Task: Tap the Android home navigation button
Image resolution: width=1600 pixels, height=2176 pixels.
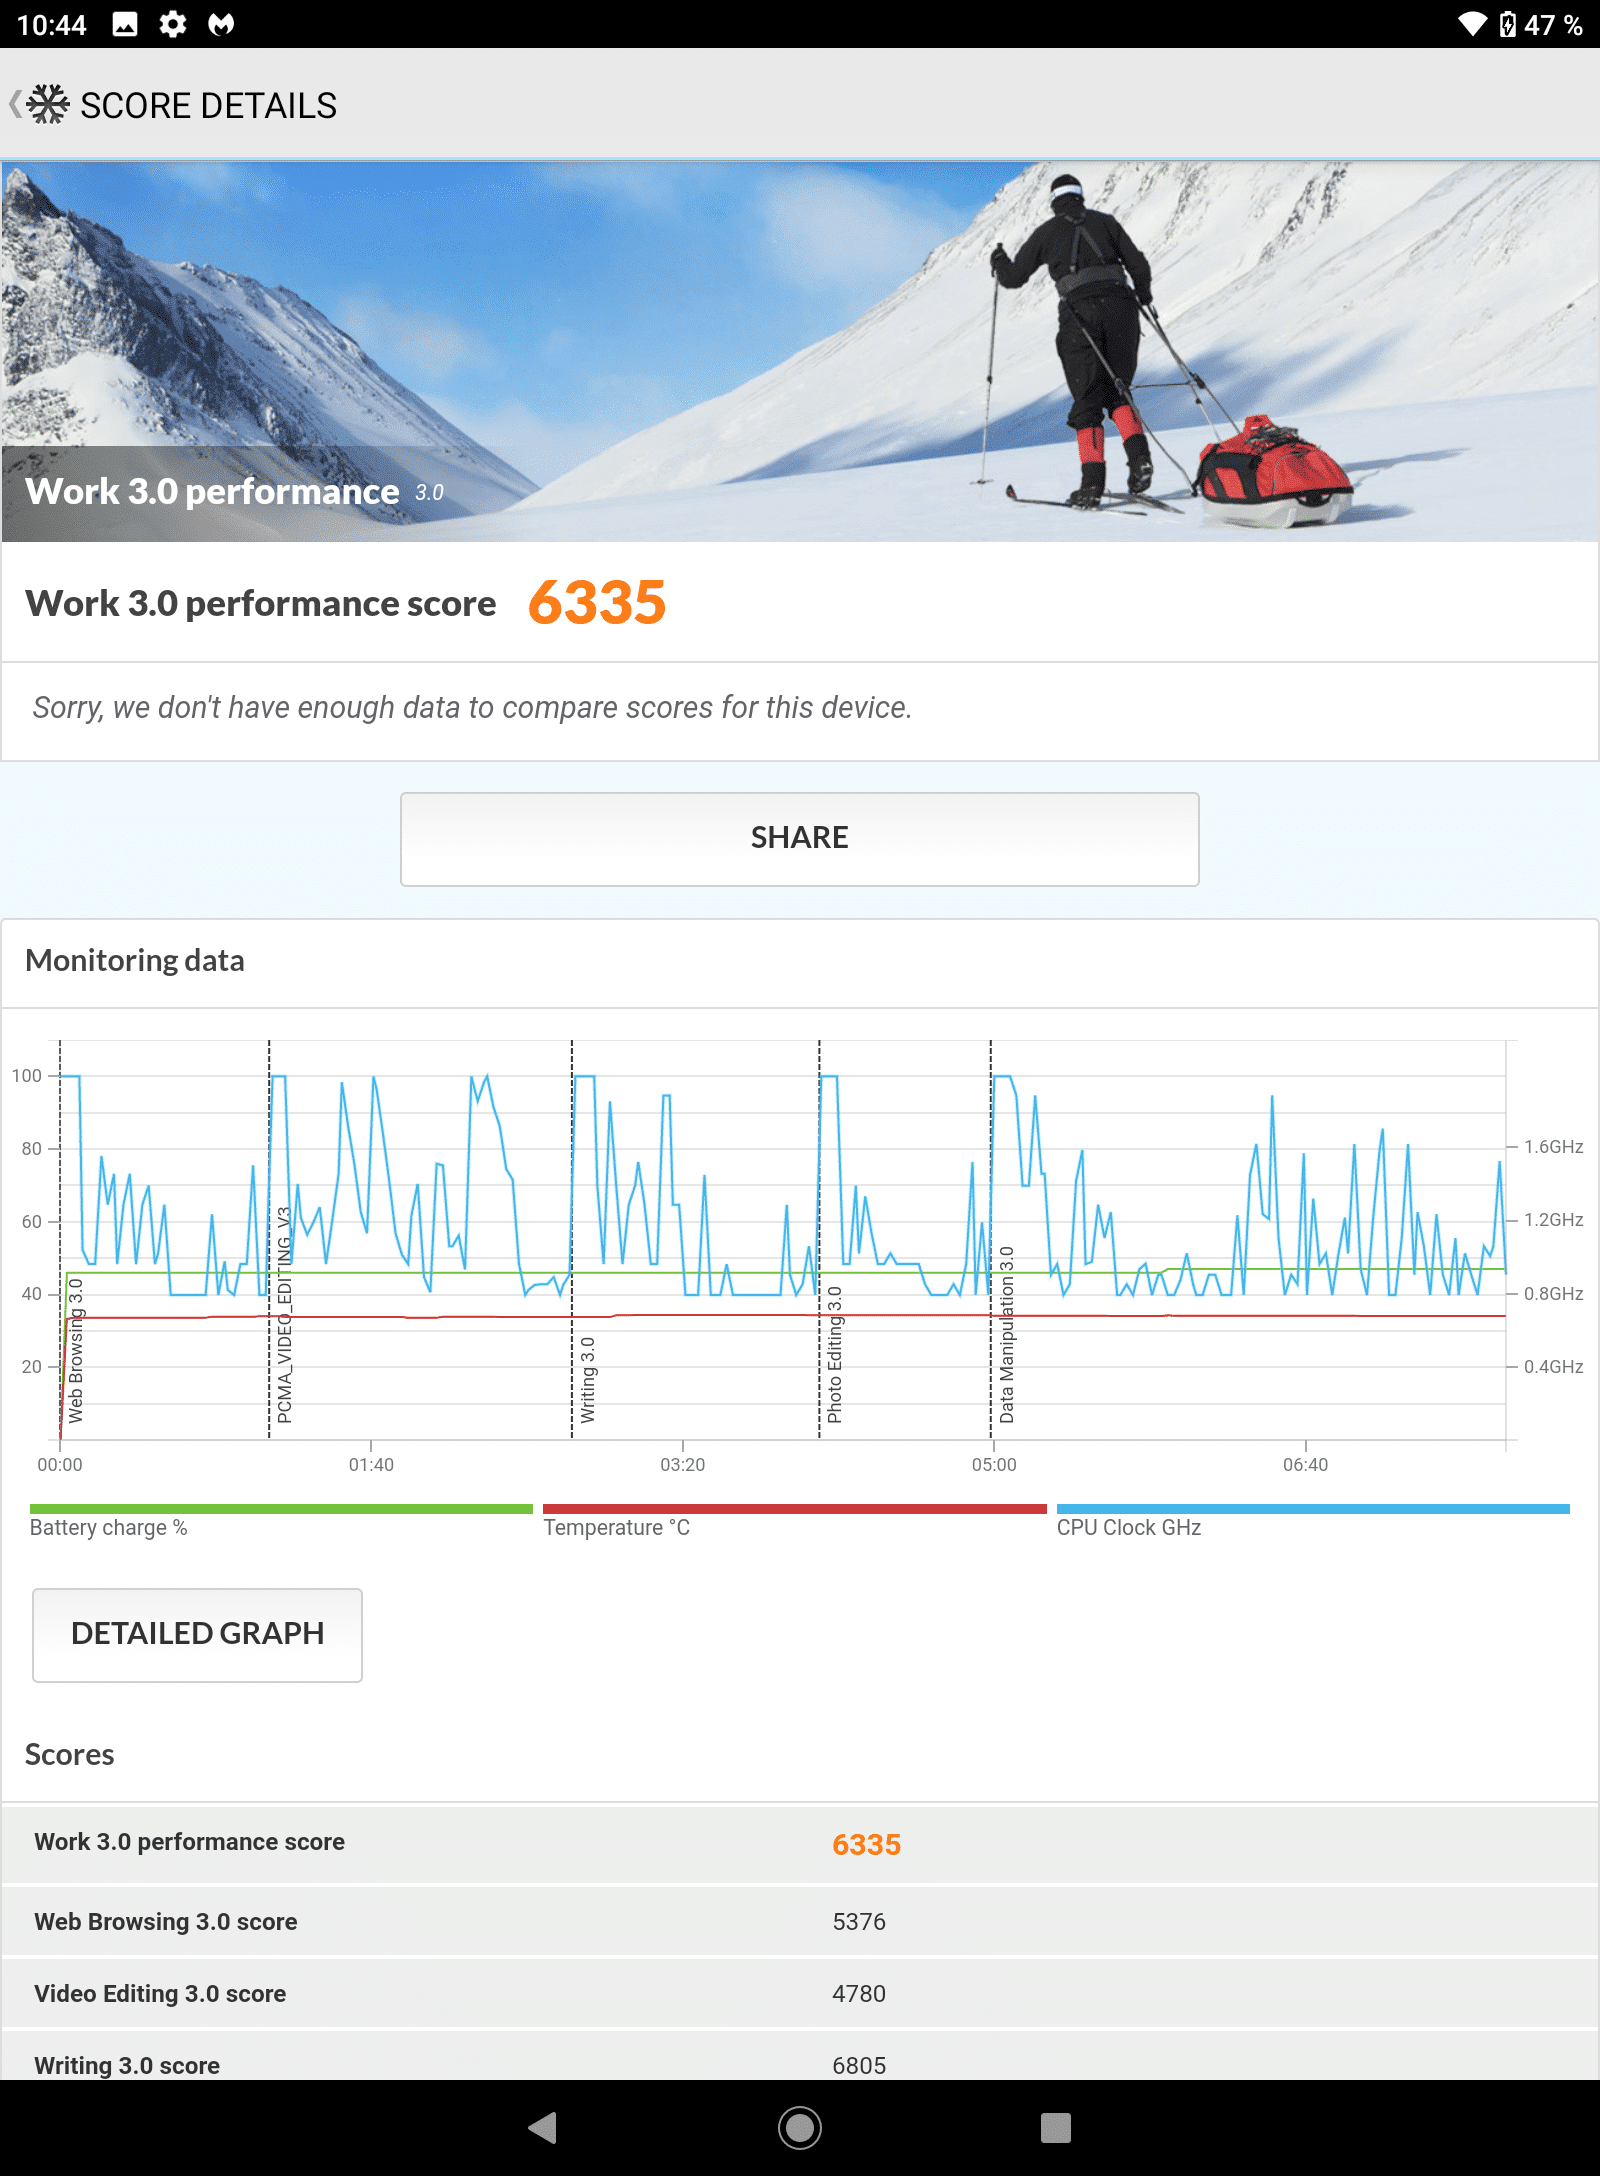Action: point(799,2127)
